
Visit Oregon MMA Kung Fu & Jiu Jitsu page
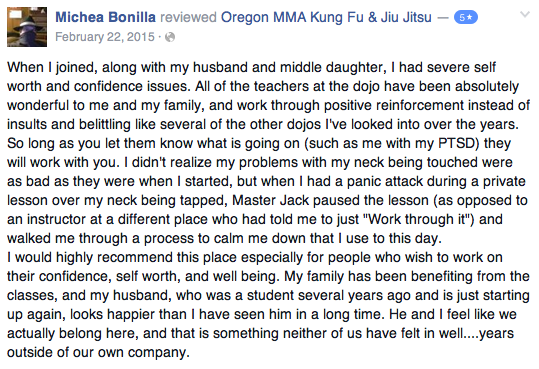(x=326, y=17)
